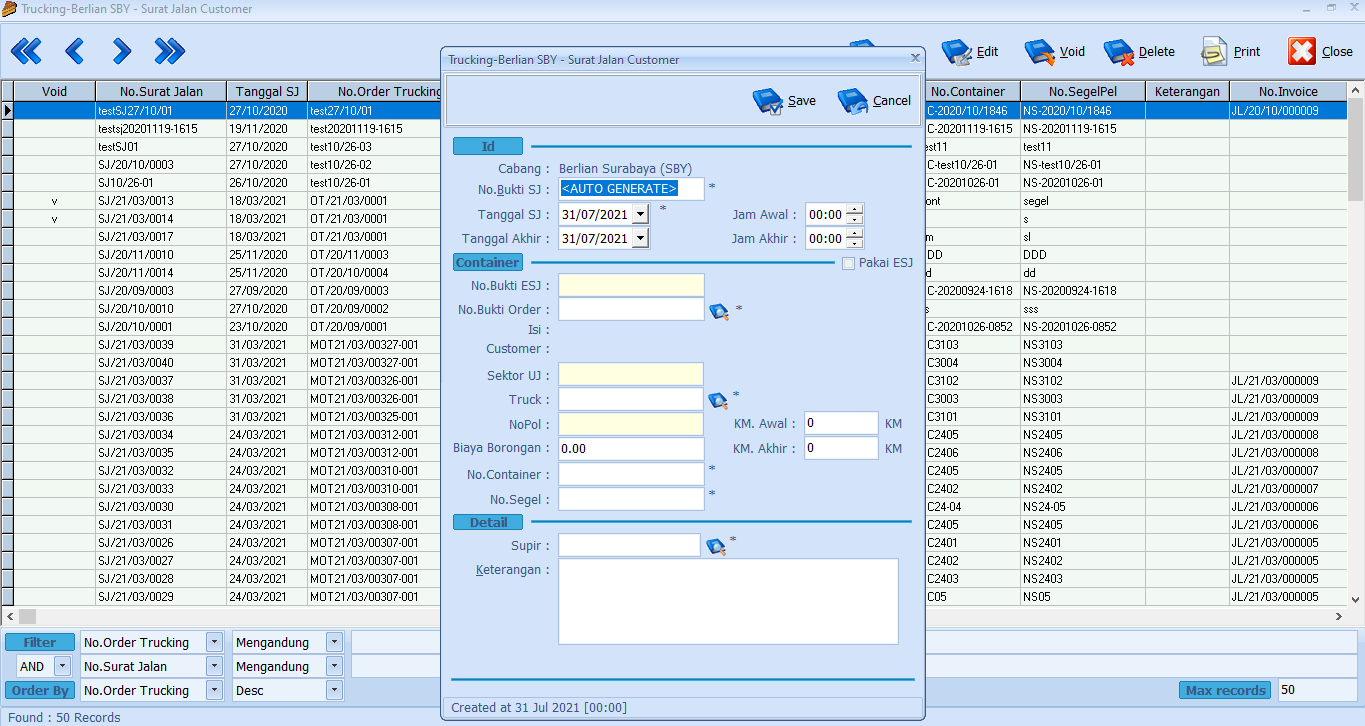The image size is (1365, 726).
Task: Sort by No.SegelPel column header
Action: click(1083, 91)
